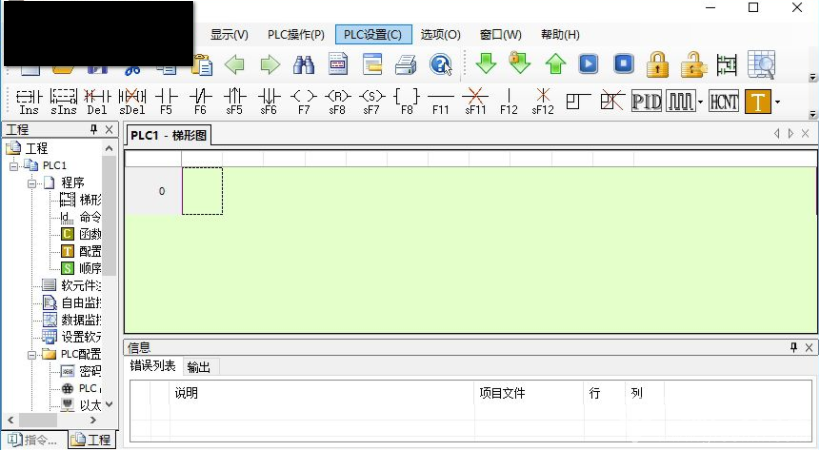Switch to the 输出 tab
This screenshot has height=450, width=819.
198,367
